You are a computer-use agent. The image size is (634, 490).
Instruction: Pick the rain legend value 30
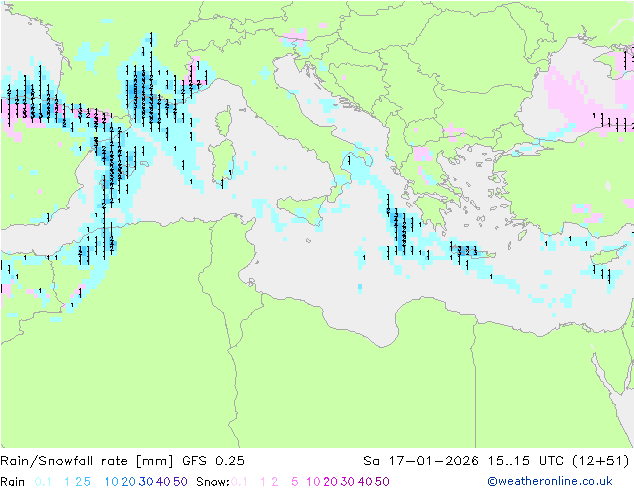click(146, 482)
